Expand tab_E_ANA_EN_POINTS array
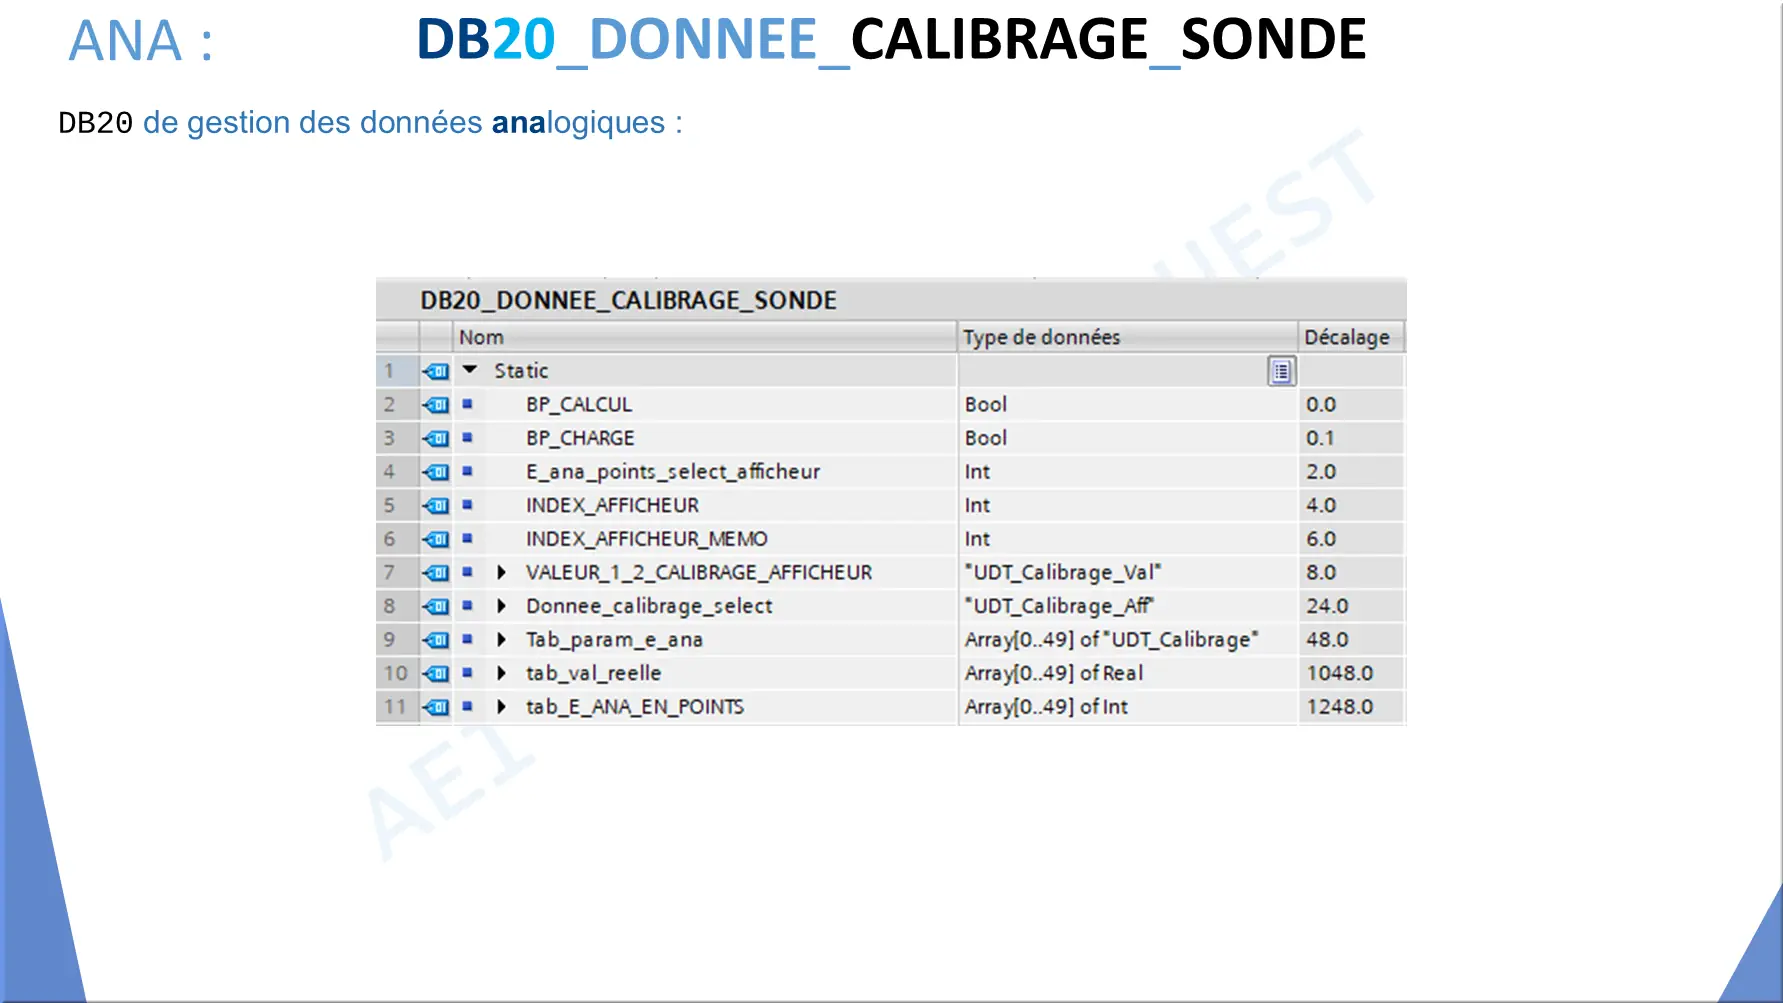Image resolution: width=1783 pixels, height=1003 pixels. click(502, 707)
